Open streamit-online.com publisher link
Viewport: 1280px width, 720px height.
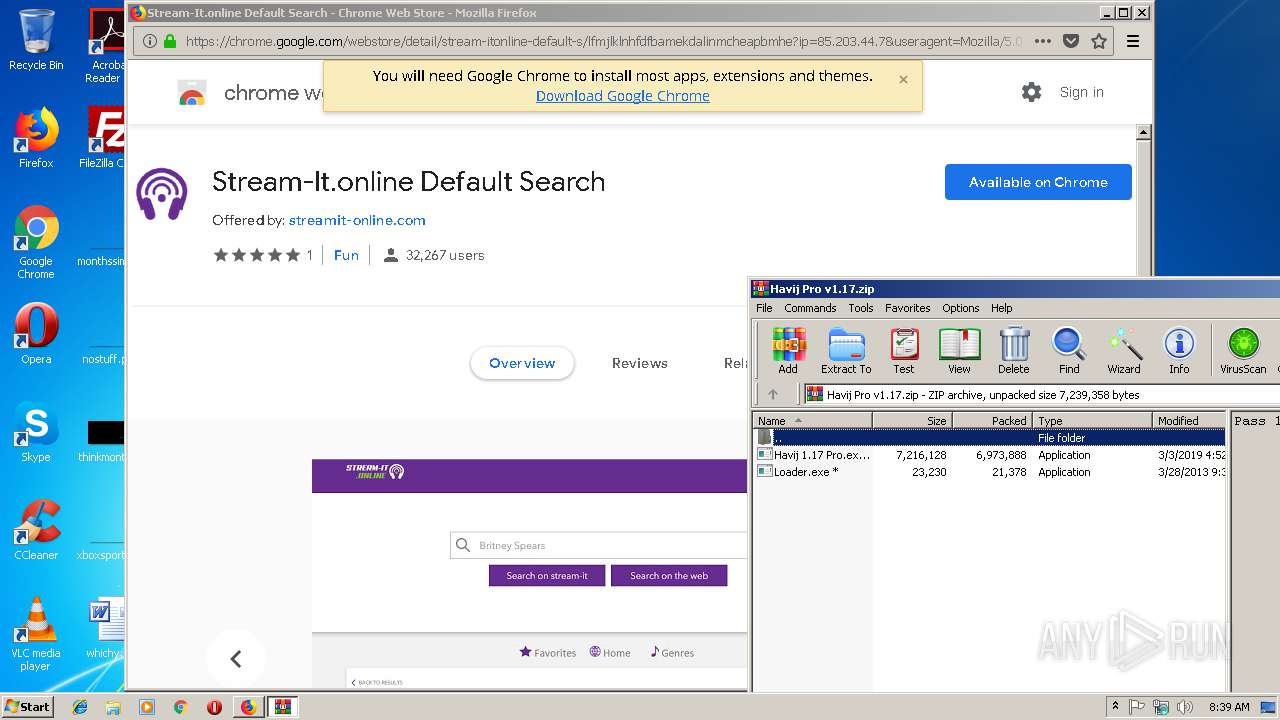click(x=357, y=220)
